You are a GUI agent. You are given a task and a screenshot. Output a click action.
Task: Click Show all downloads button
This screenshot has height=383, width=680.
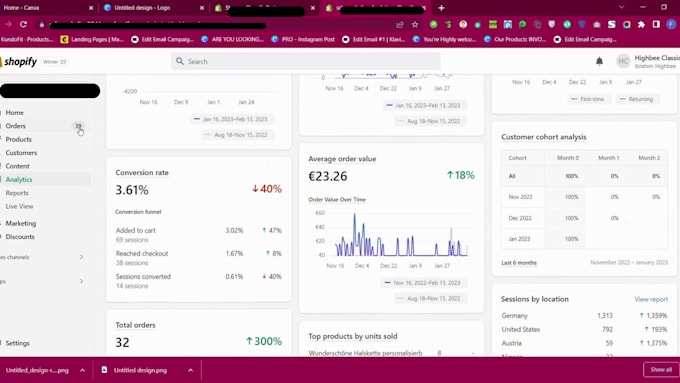[661, 370]
